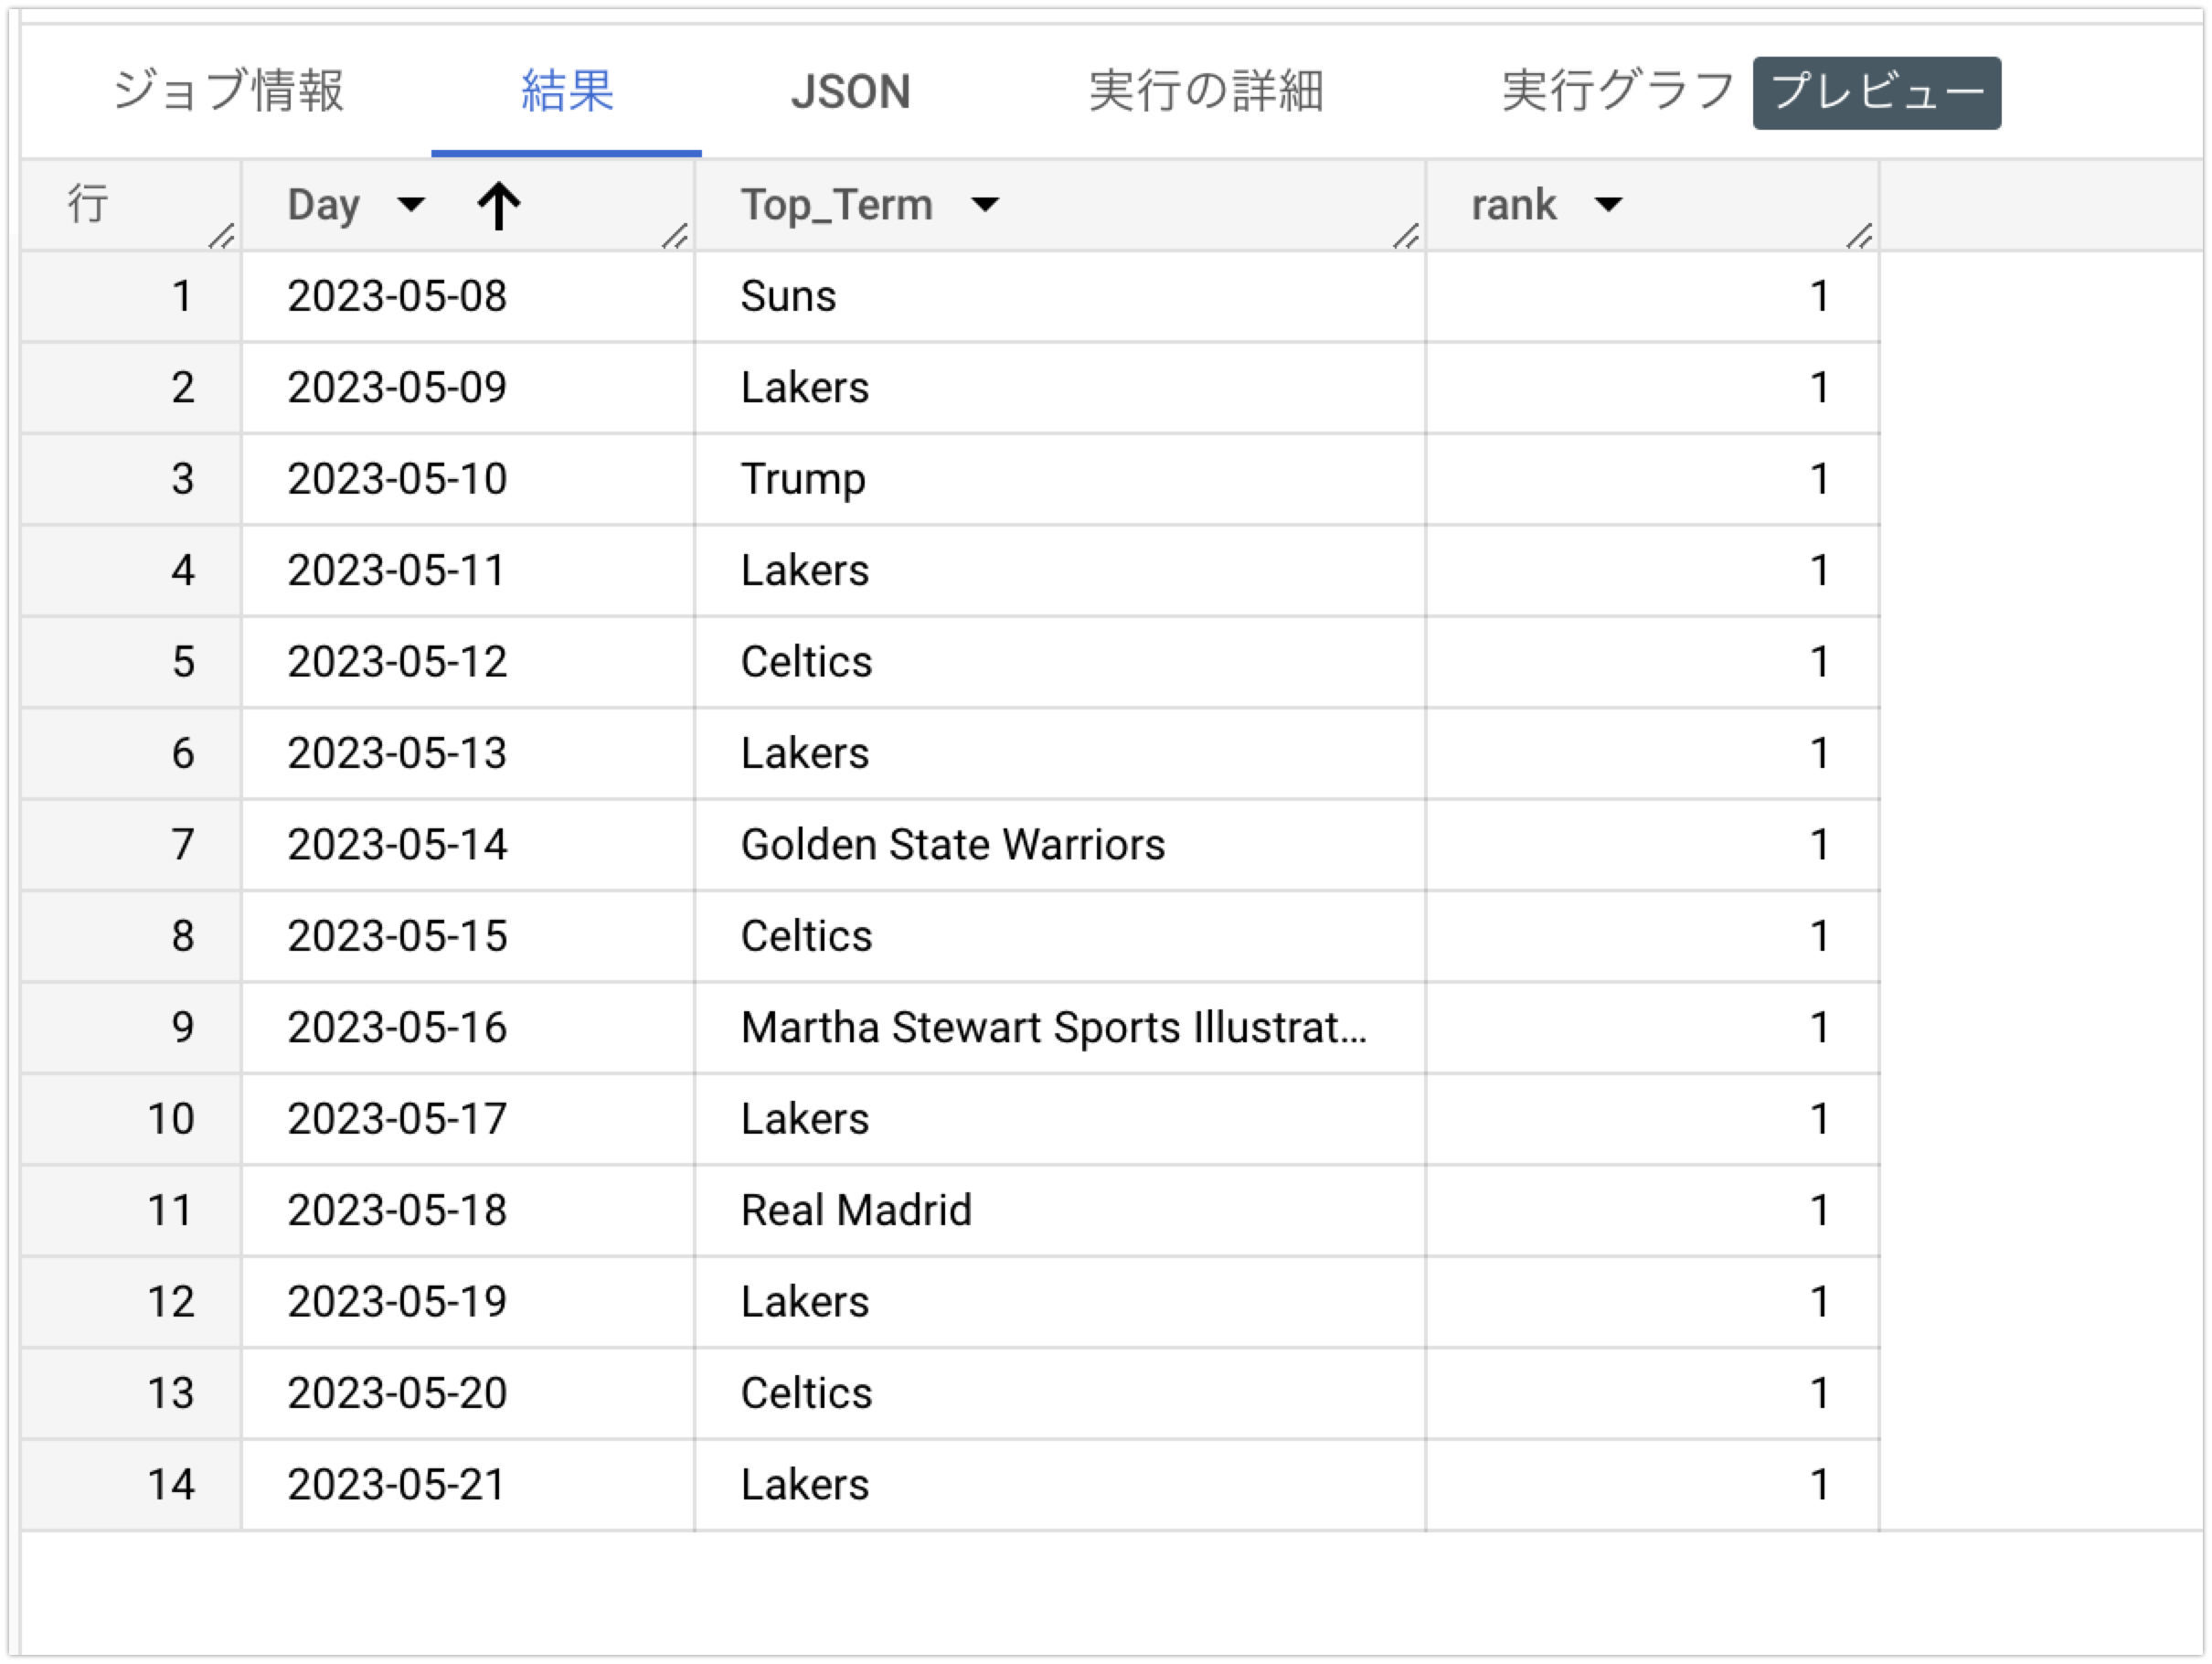
Task: Click the 行 column header
Action: pos(131,205)
